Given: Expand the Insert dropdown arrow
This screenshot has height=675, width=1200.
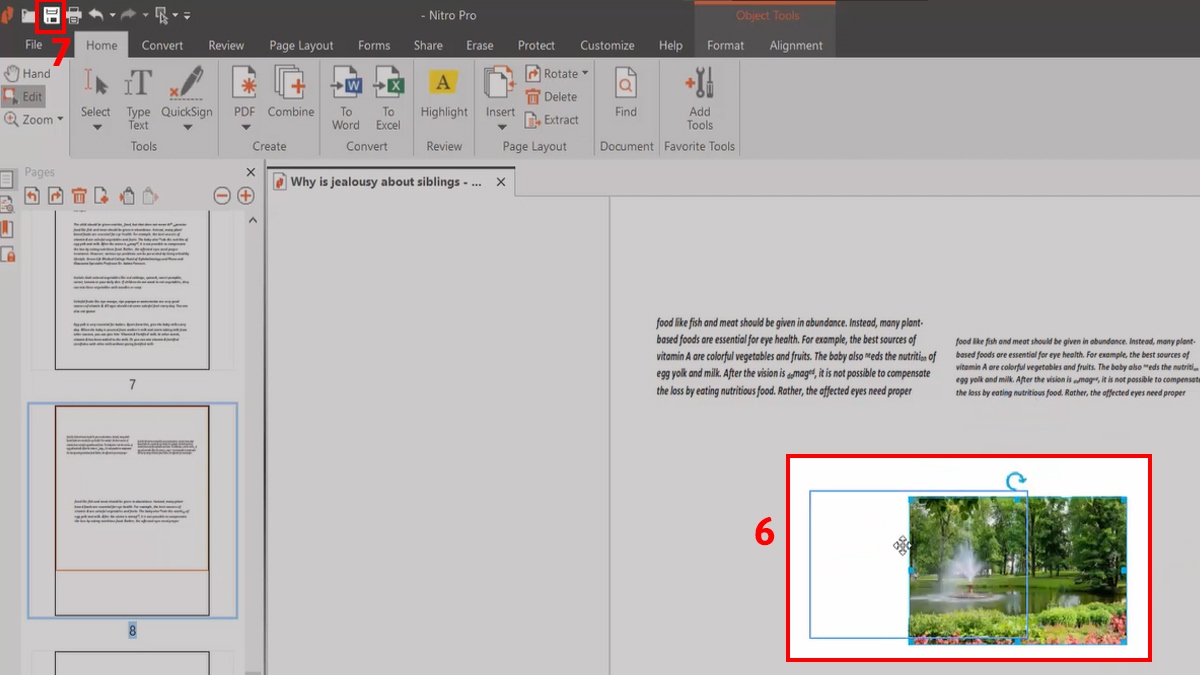Looking at the screenshot, I should click(501, 126).
